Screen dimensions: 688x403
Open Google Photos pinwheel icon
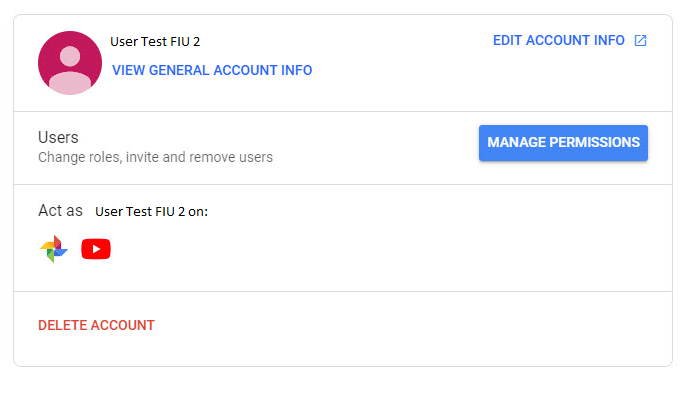pyautogui.click(x=54, y=249)
